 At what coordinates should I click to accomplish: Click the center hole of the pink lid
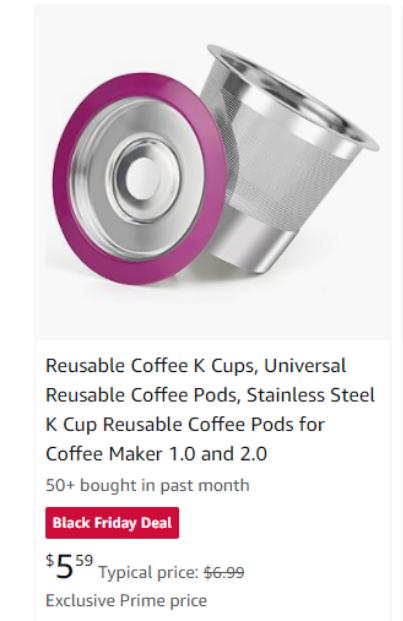(x=143, y=179)
